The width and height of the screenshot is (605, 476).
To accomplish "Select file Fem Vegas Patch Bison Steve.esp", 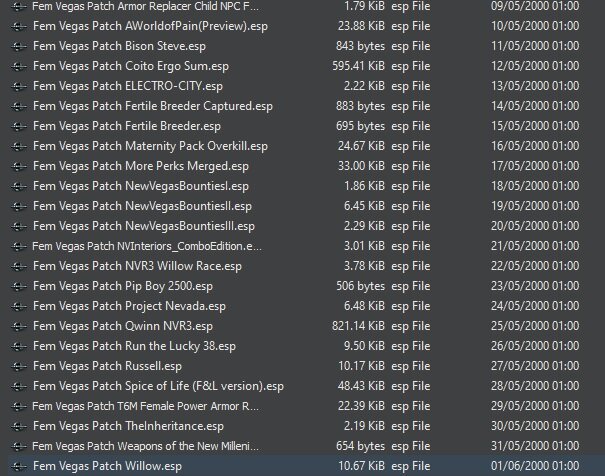I will pyautogui.click(x=119, y=46).
